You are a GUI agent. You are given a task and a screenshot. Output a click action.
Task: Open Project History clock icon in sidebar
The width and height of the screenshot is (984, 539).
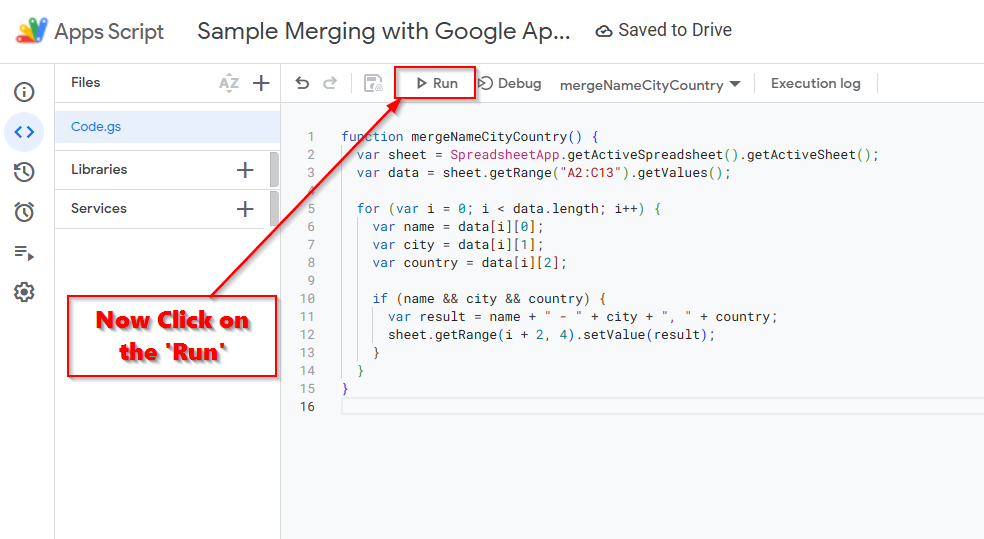coord(24,172)
